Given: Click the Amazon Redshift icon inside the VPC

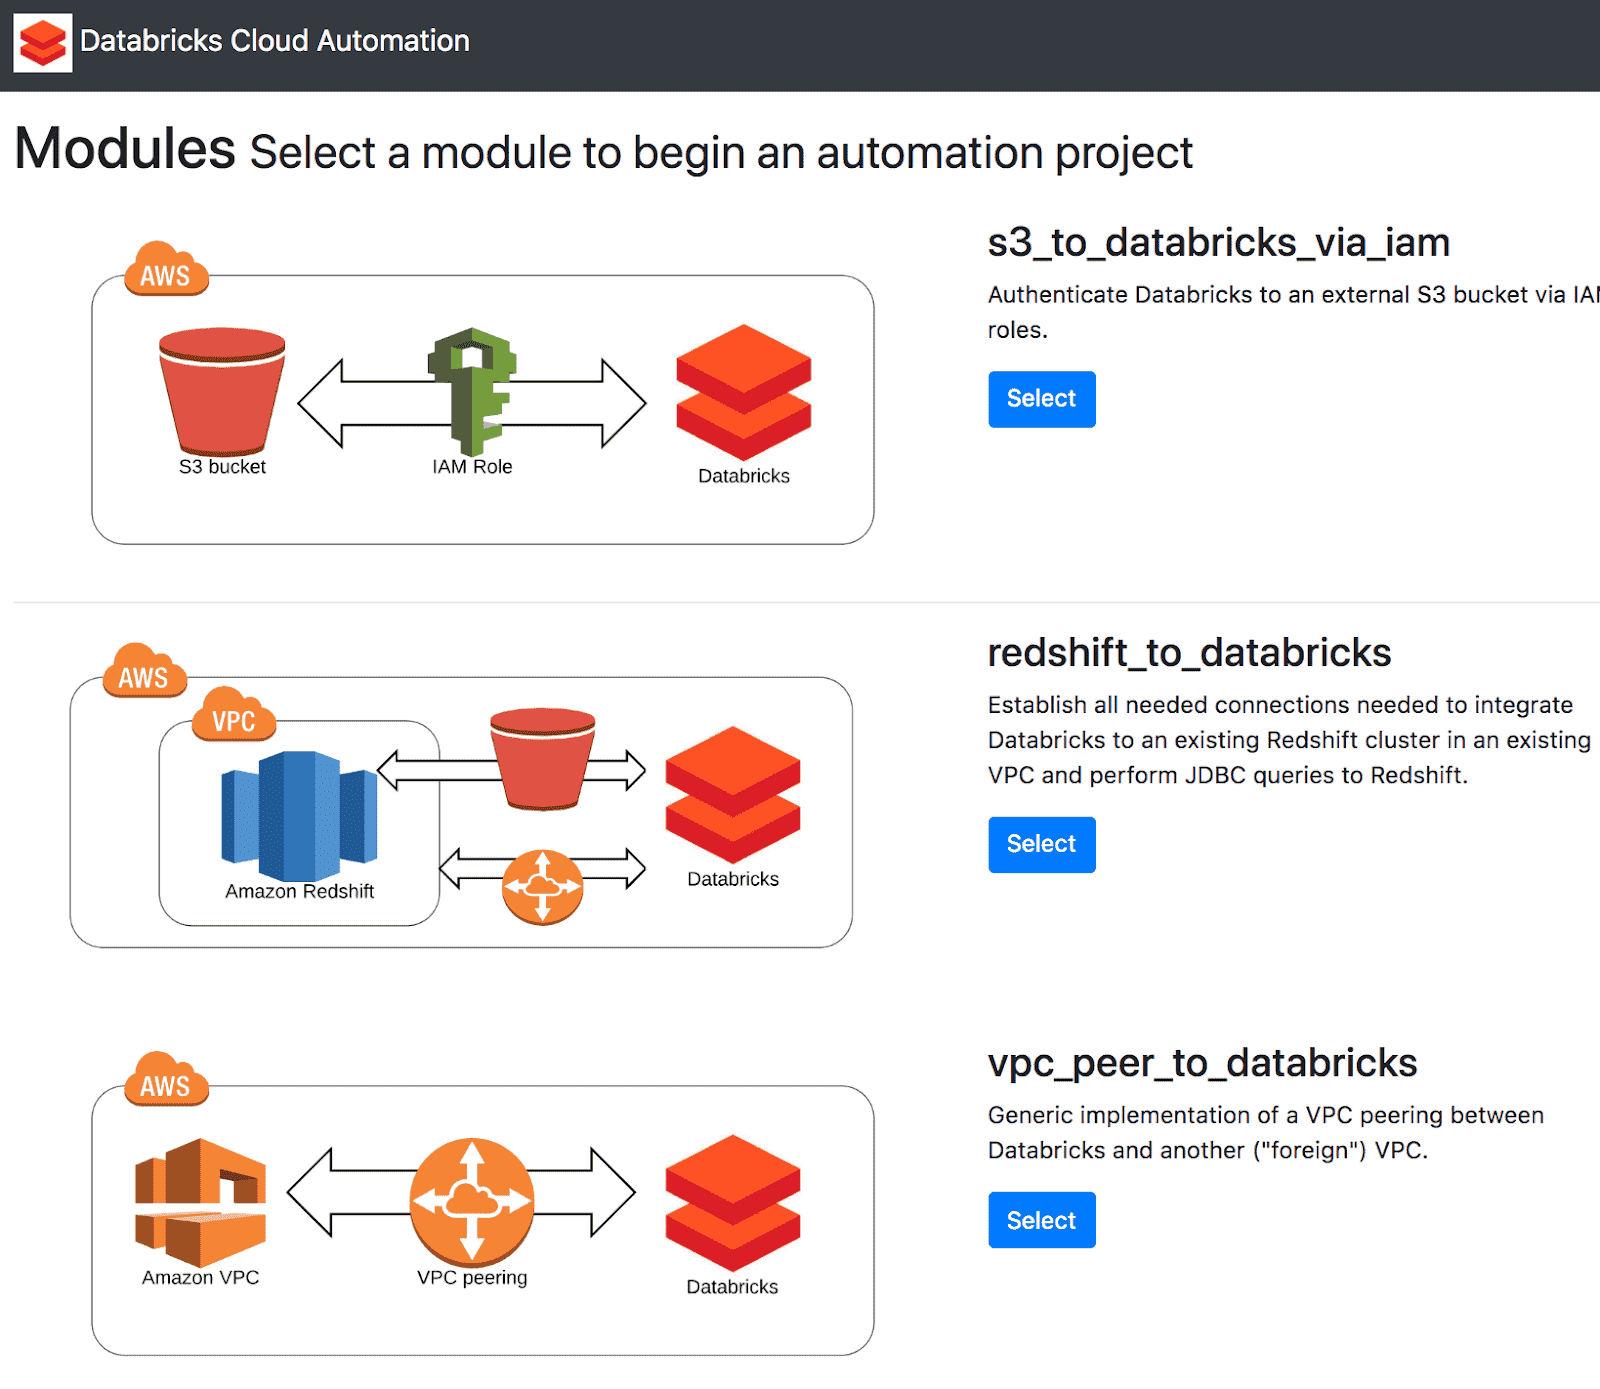Looking at the screenshot, I should pos(299,815).
